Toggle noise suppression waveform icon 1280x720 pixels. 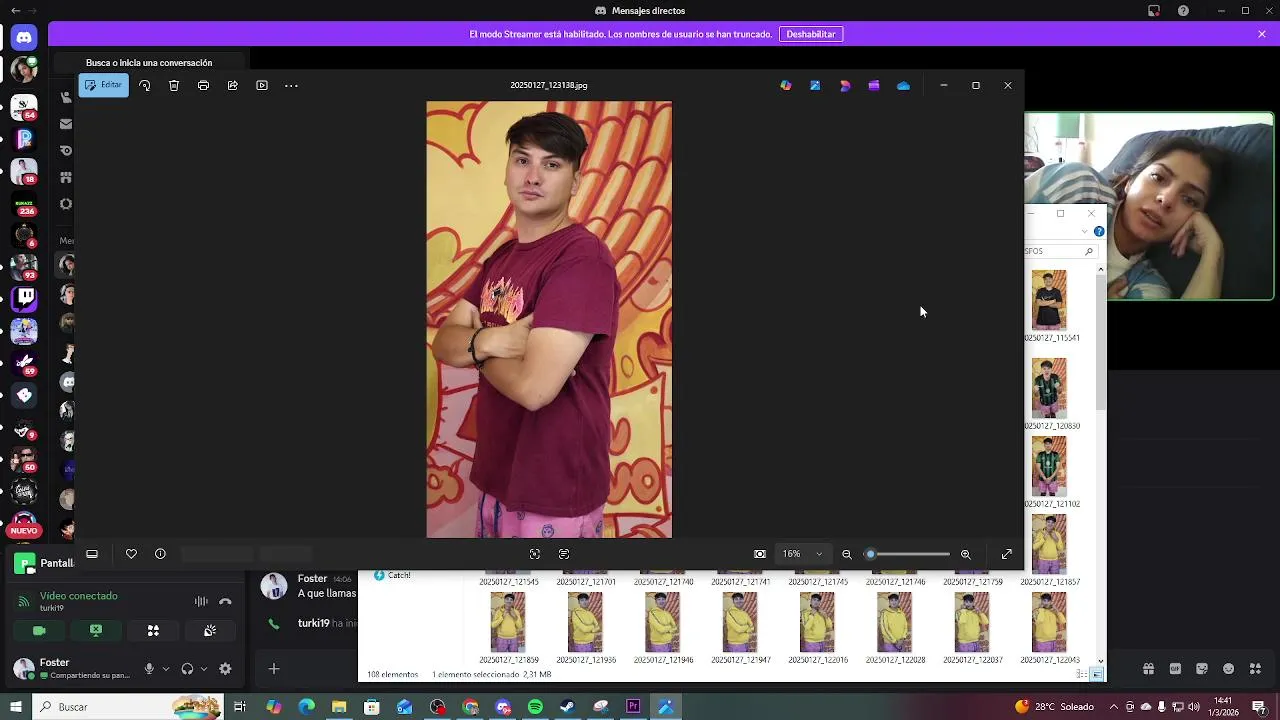click(x=201, y=601)
